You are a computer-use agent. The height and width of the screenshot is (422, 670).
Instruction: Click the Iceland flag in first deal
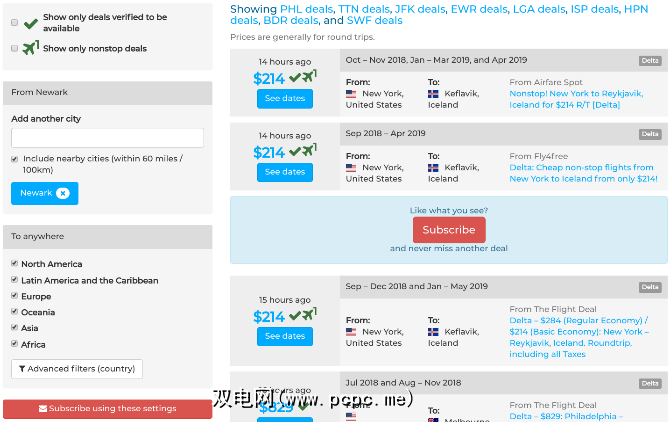[433, 94]
